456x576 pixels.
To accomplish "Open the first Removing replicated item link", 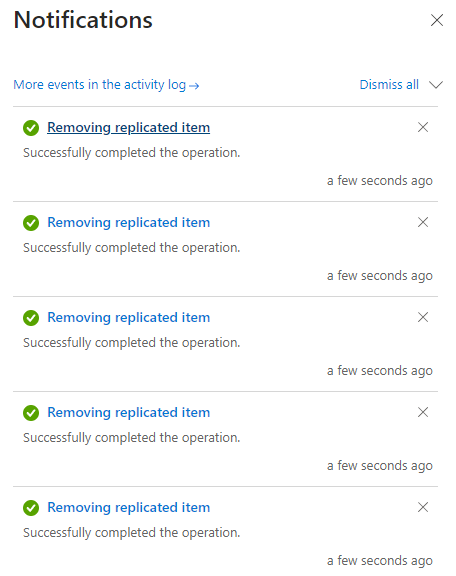I will tap(129, 127).
